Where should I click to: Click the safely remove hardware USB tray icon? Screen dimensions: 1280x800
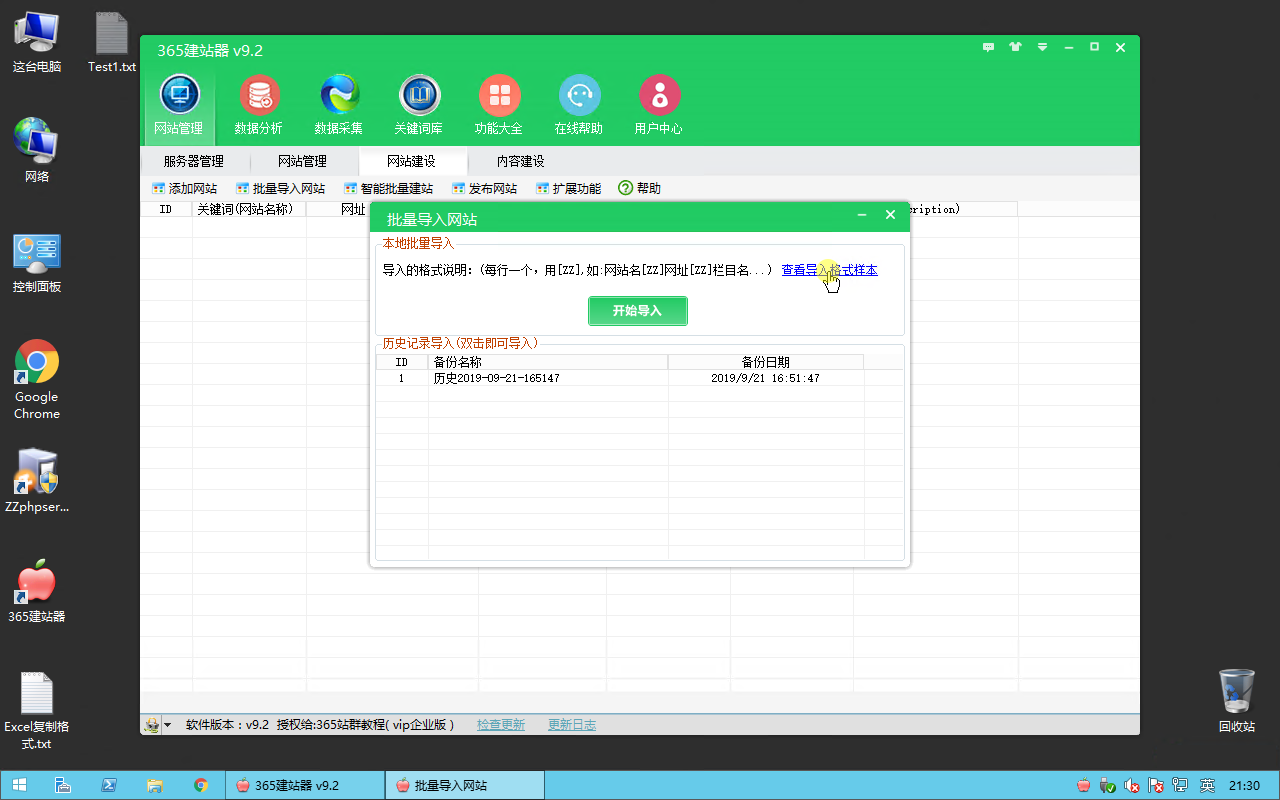click(1108, 786)
